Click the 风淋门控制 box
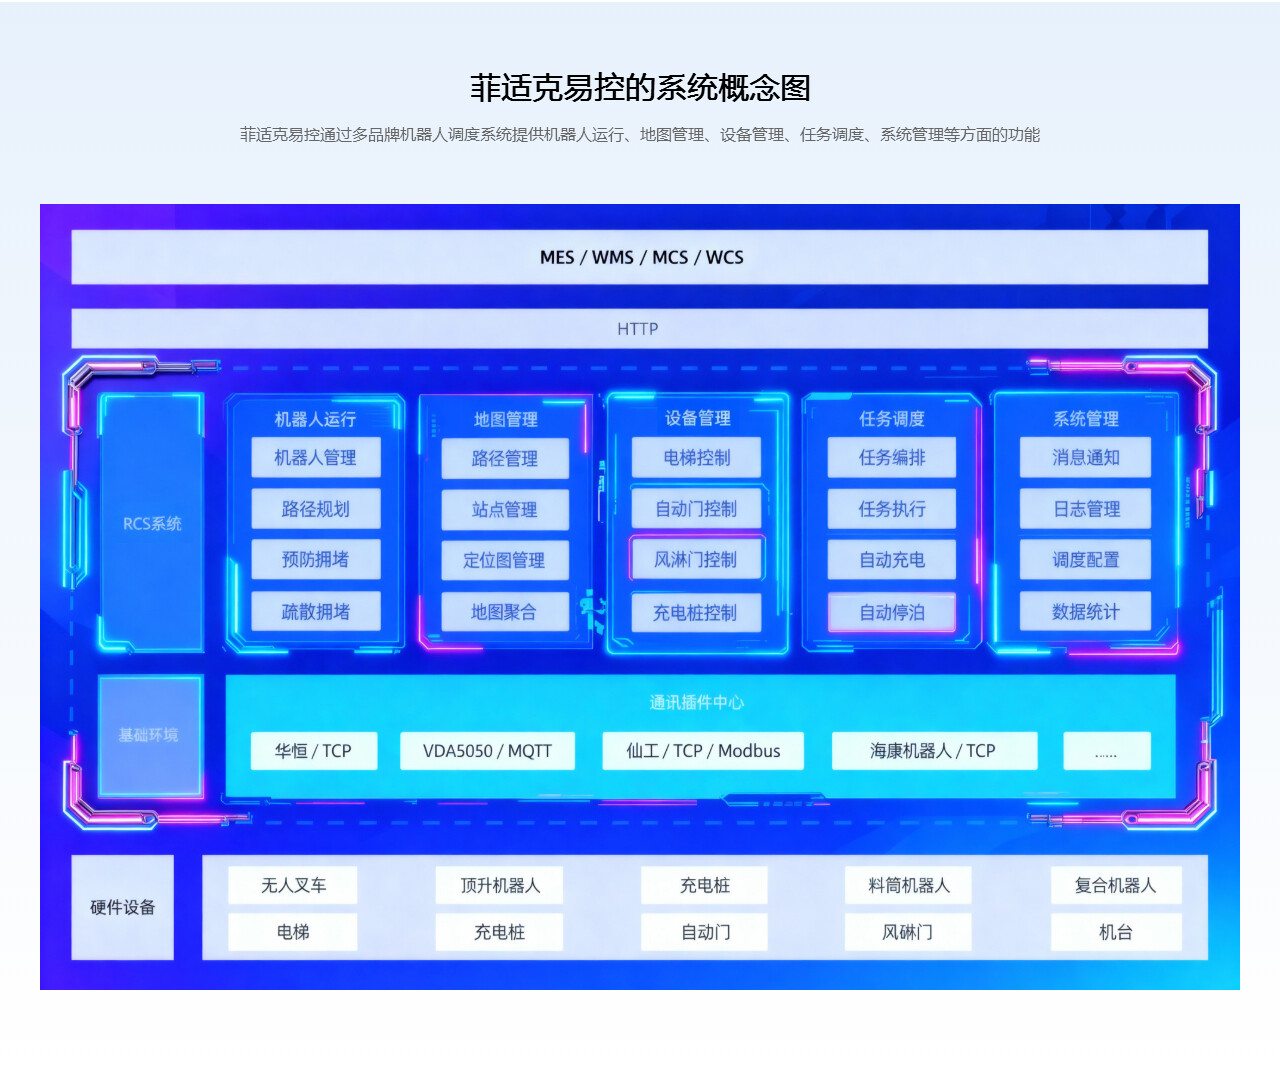1280x1068 pixels. coord(697,560)
